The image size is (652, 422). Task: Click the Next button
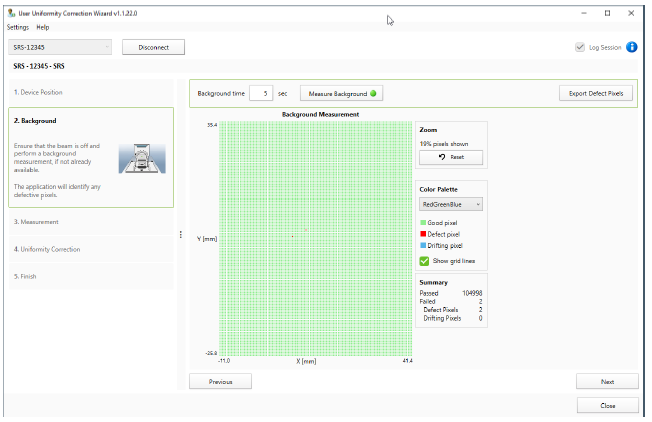[607, 382]
